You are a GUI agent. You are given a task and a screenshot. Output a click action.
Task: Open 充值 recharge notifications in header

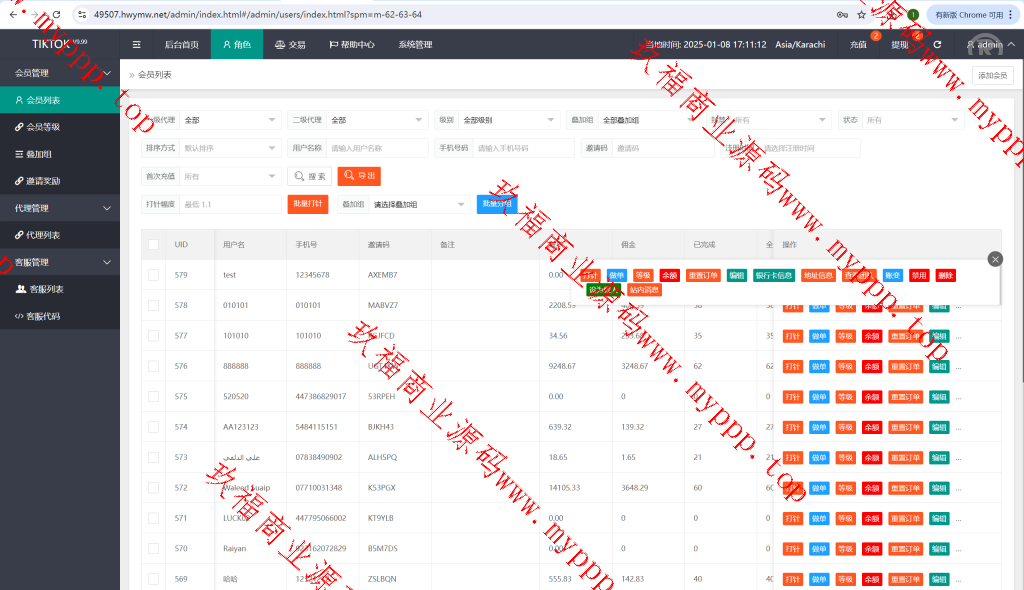[x=858, y=45]
